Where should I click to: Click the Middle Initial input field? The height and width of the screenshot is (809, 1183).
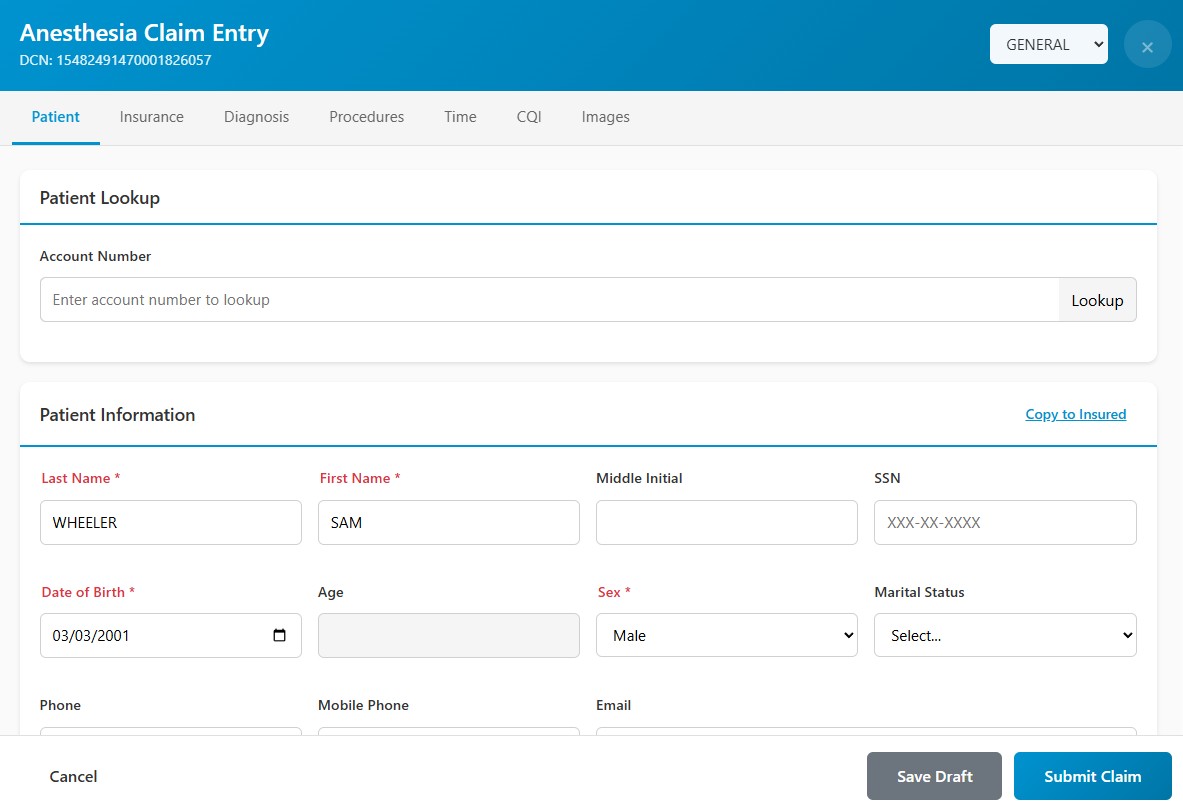pyautogui.click(x=726, y=522)
